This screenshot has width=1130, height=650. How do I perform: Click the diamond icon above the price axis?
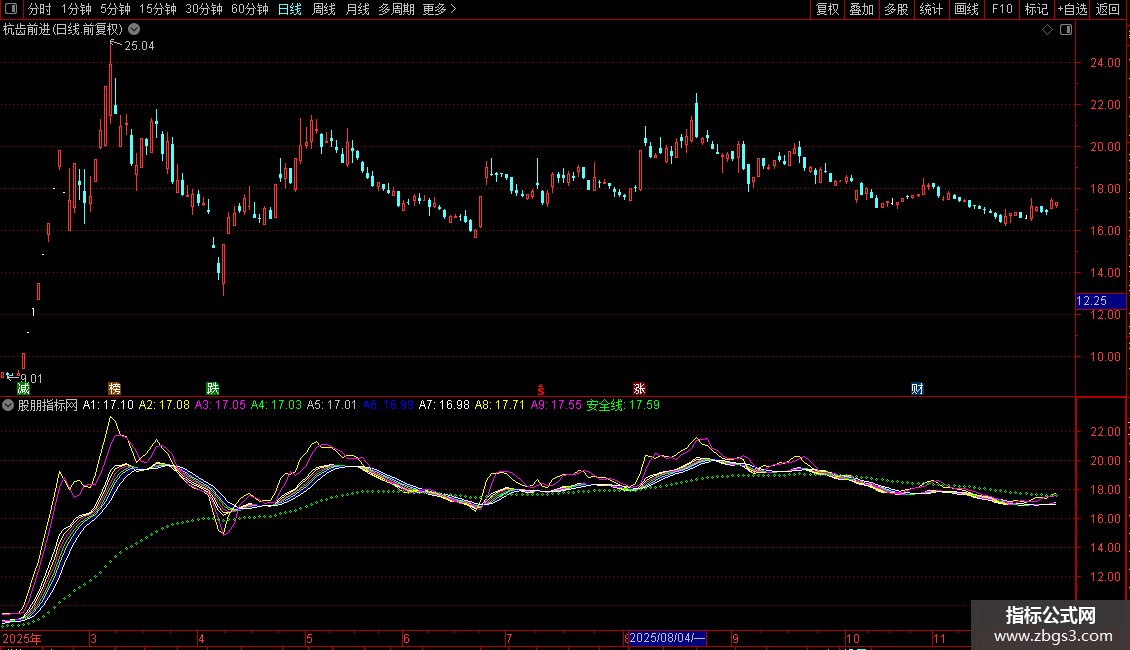[x=1047, y=30]
